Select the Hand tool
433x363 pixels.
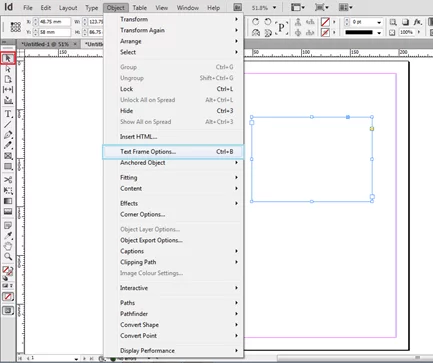coord(8,246)
